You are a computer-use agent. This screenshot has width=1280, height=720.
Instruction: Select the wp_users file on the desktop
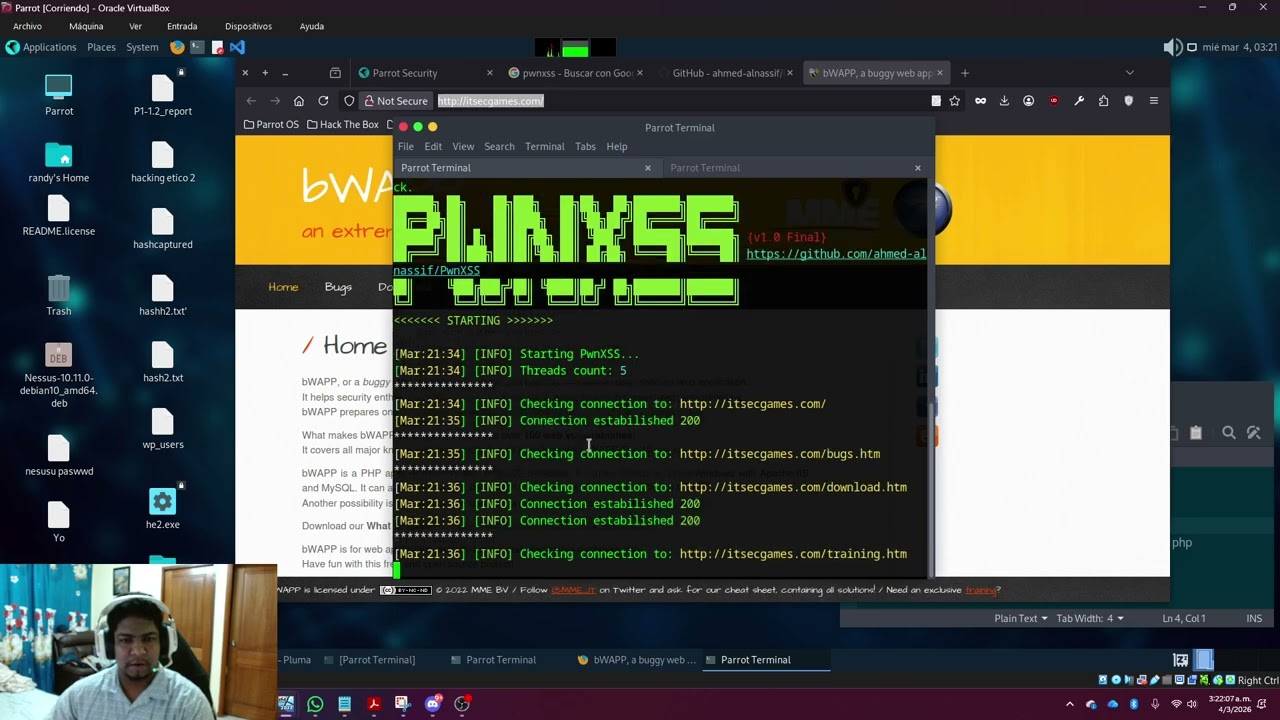163,429
